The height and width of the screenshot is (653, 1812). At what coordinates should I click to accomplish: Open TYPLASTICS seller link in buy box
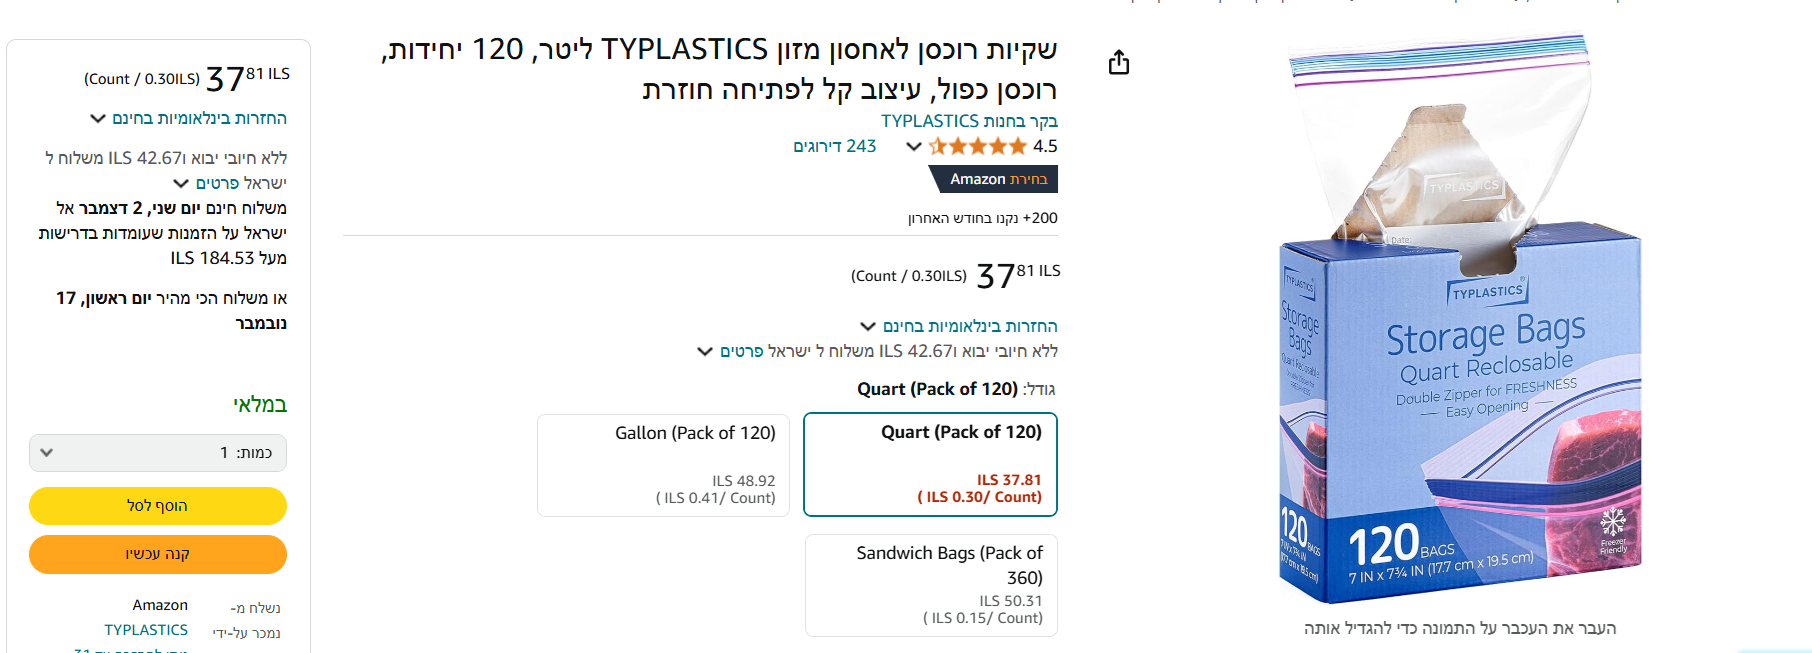coord(146,630)
